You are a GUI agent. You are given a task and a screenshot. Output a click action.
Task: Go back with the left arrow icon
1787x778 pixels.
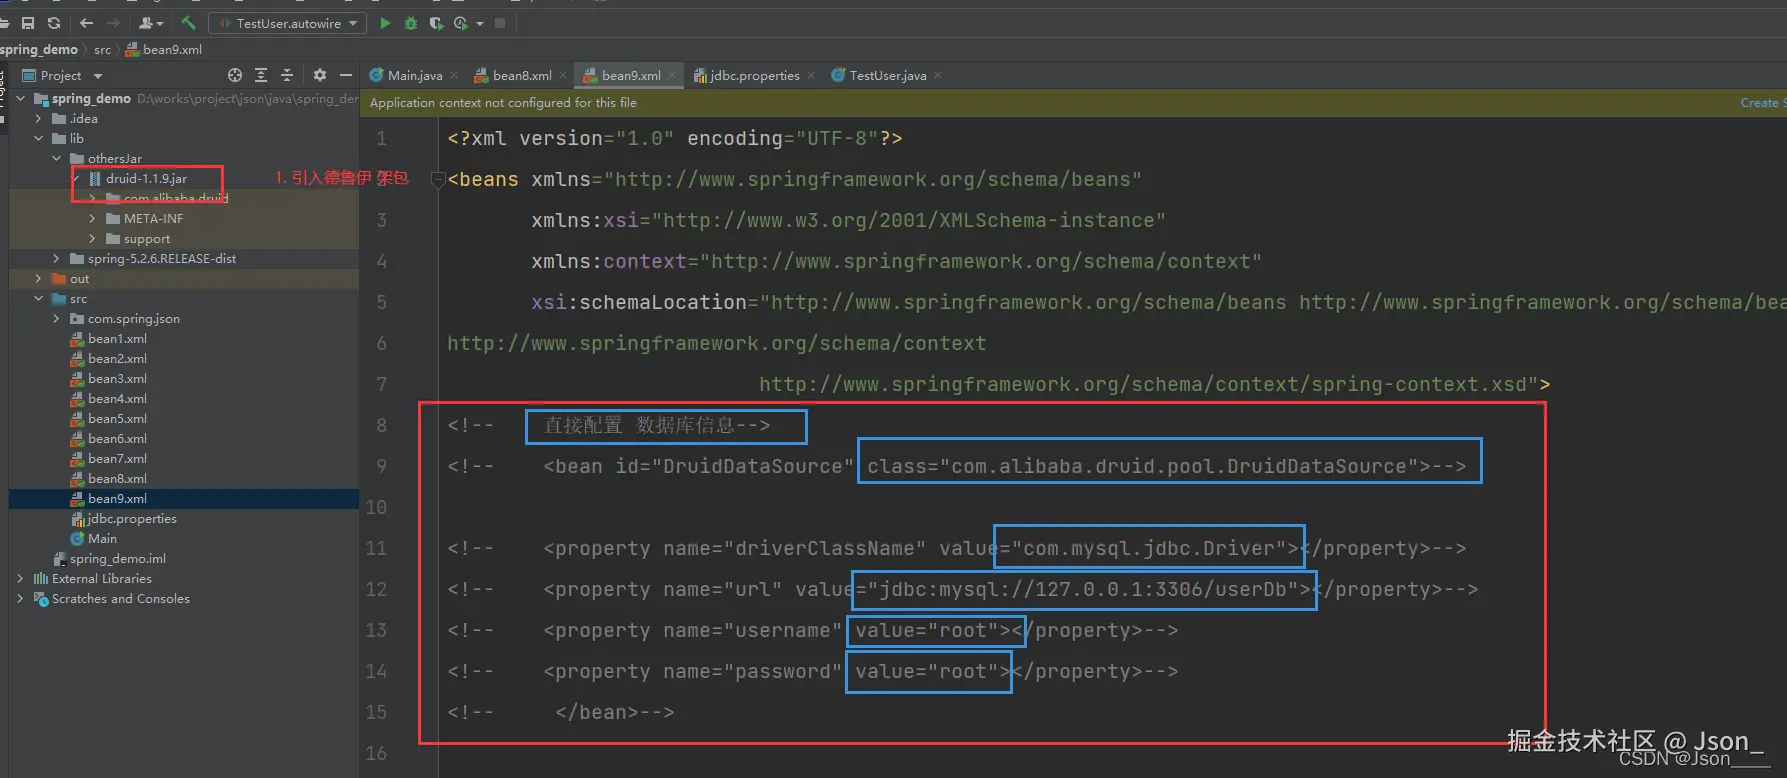(87, 23)
